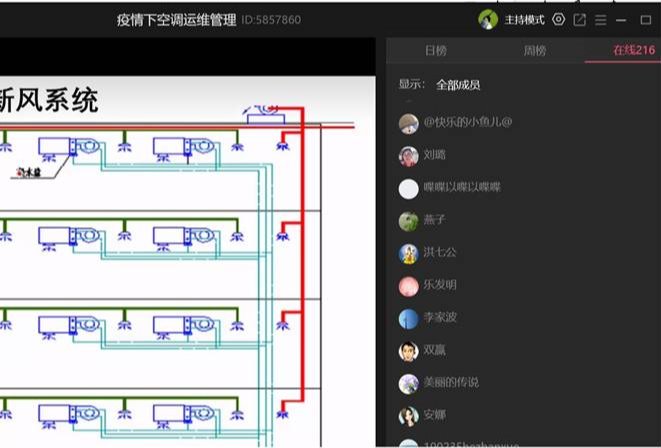This screenshot has height=448, width=661.
Task: Click the pop-out window icon beside settings
Action: click(580, 20)
